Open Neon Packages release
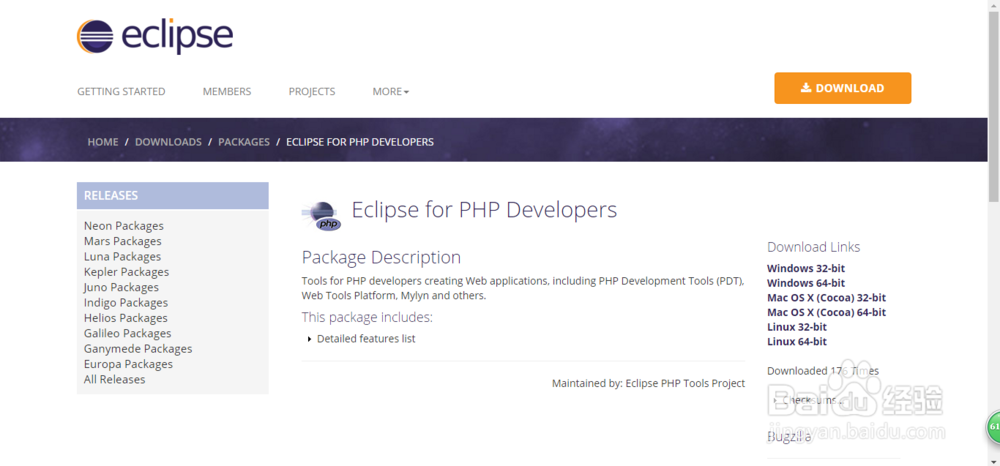This screenshot has height=466, width=1000. click(x=124, y=226)
